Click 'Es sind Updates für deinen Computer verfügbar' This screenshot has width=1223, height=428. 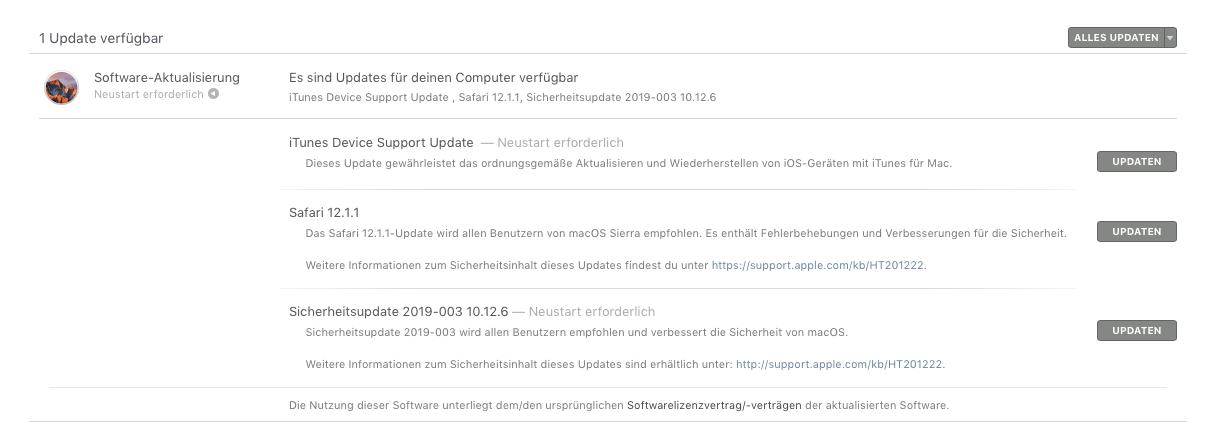tap(433, 77)
